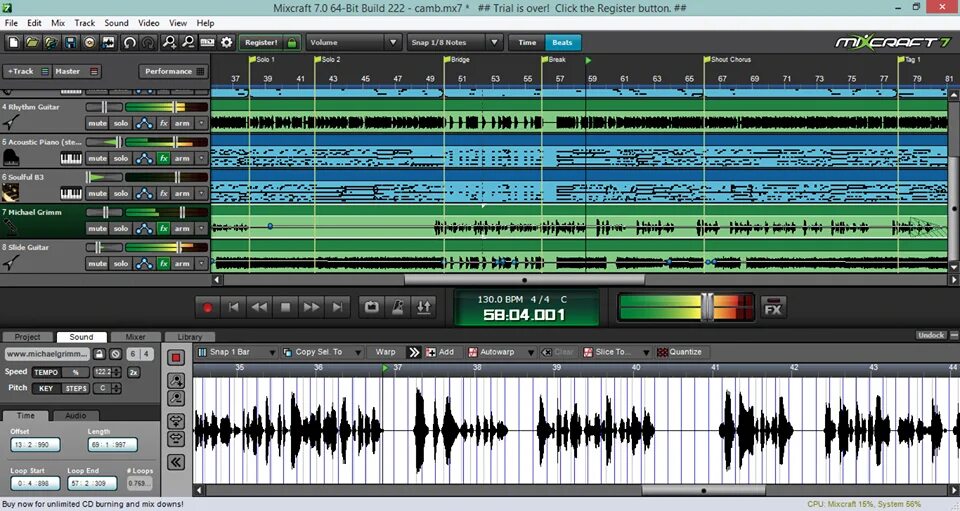
Task: Step the pitch key C value
Action: click(x=116, y=389)
